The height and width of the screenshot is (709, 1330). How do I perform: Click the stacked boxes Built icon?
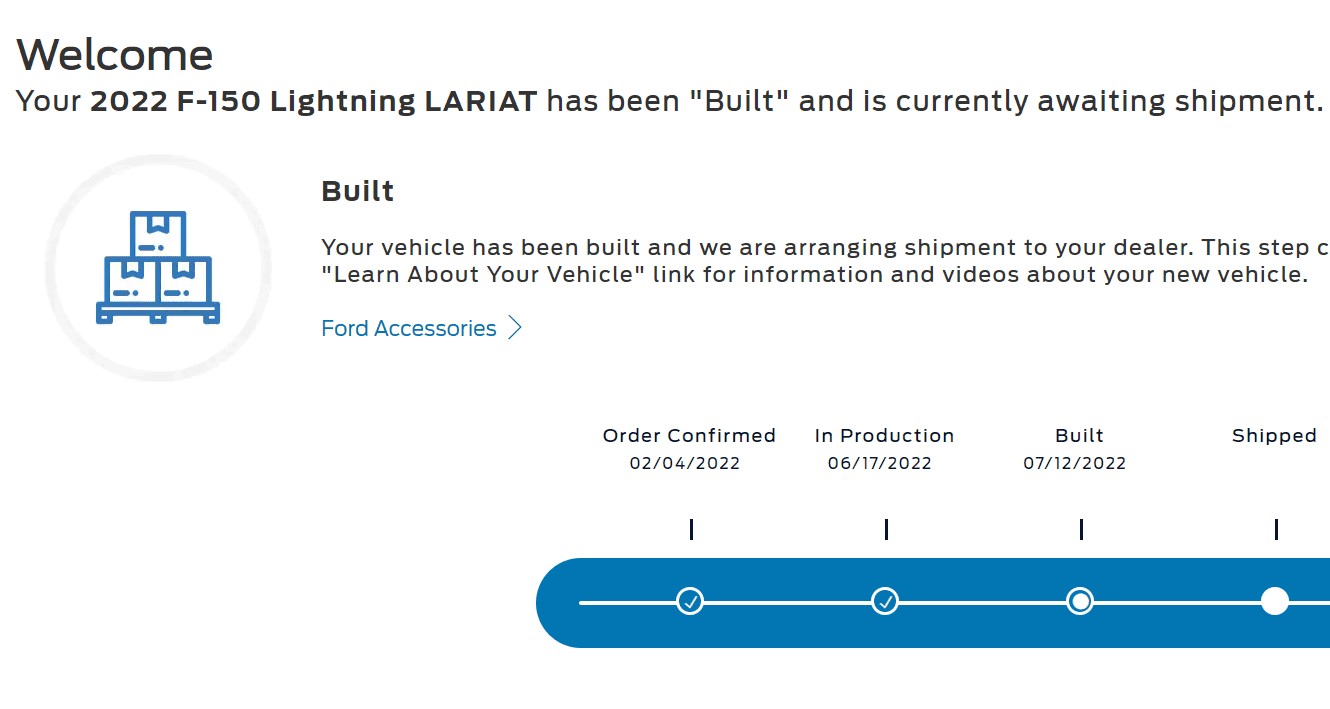click(x=158, y=268)
